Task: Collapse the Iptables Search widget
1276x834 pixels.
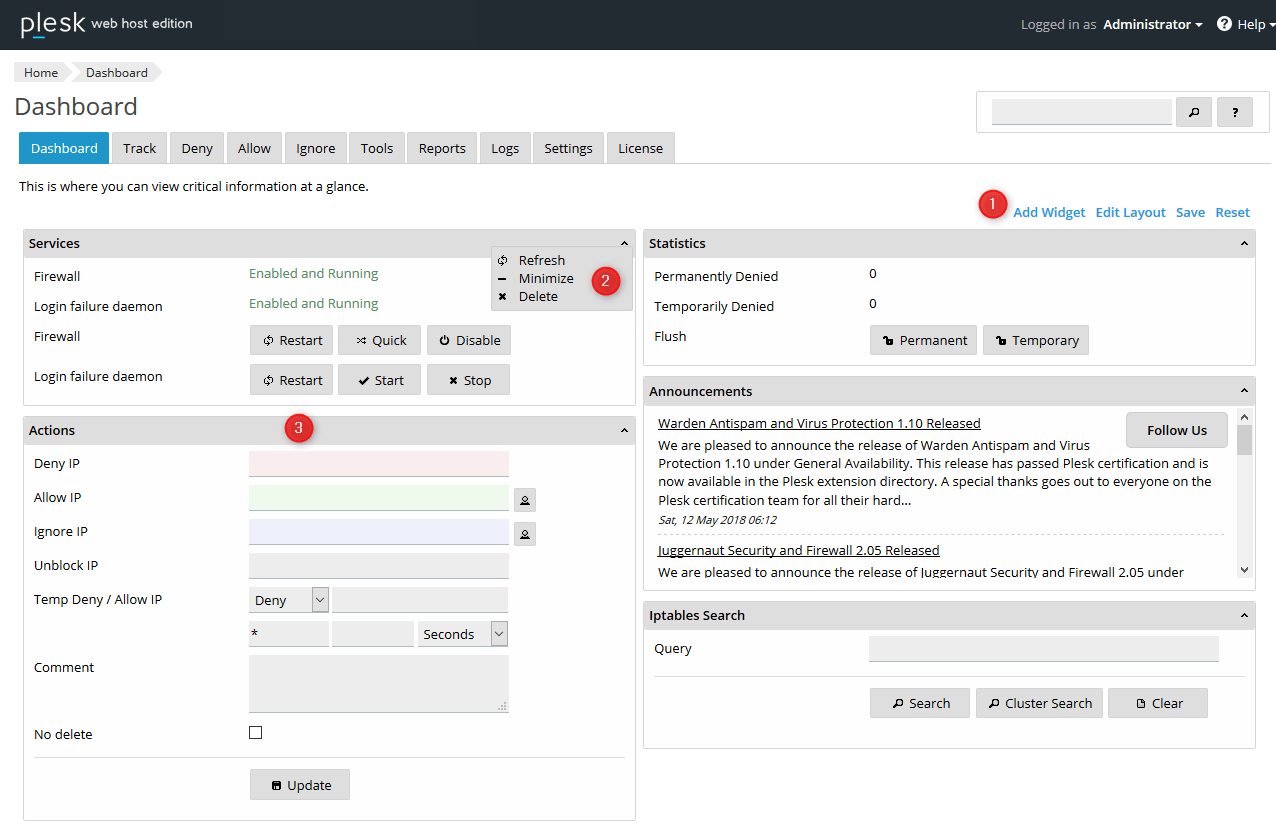Action: tap(1245, 615)
